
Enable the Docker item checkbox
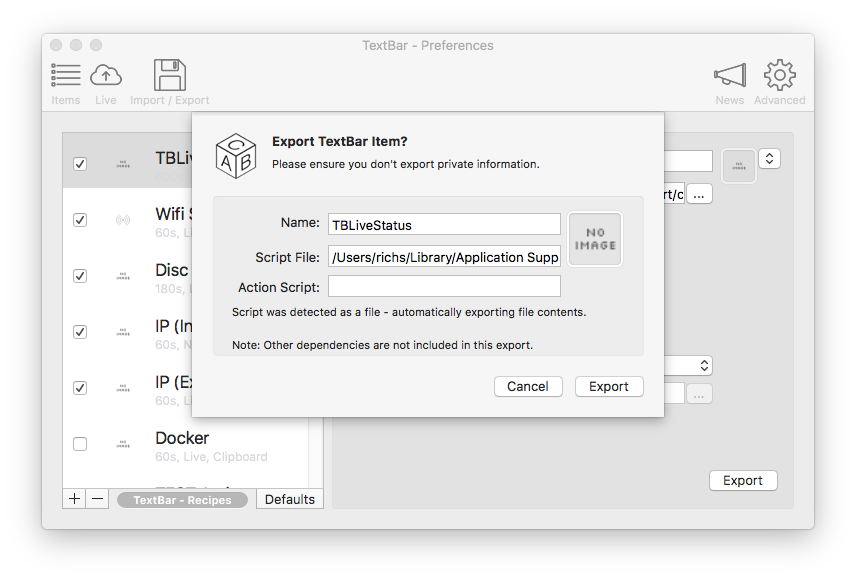click(80, 444)
